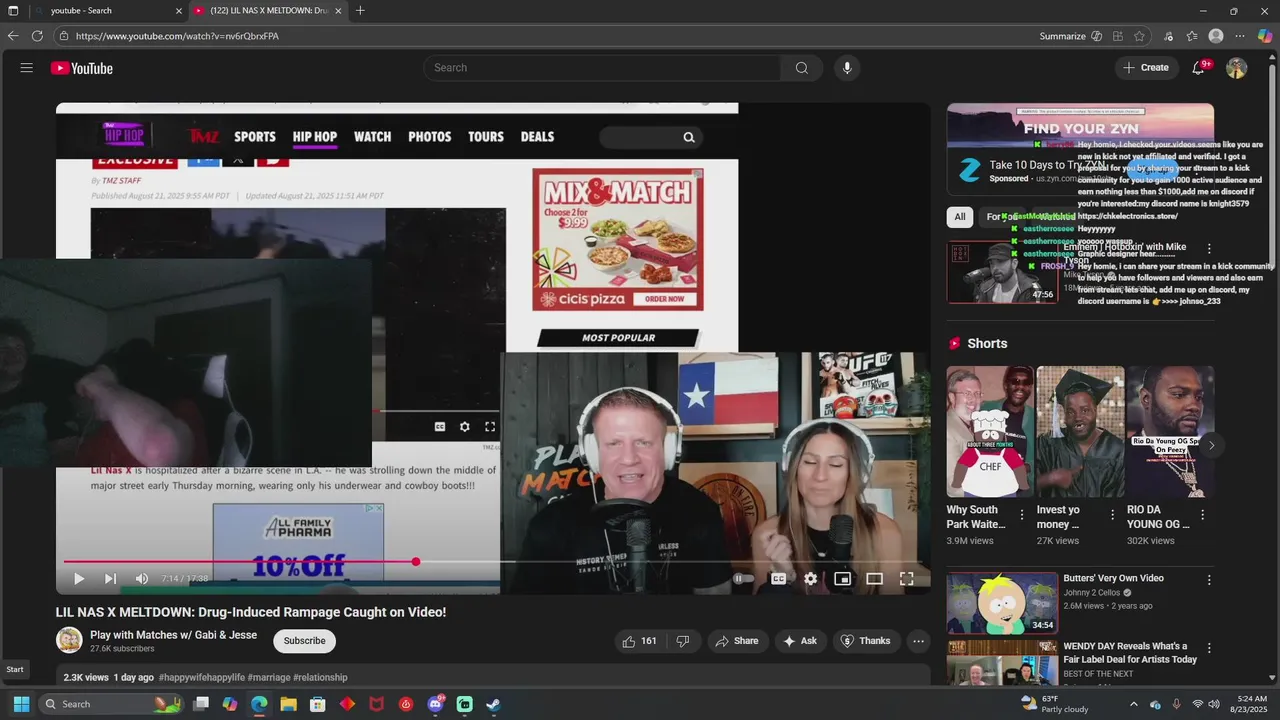The image size is (1280, 720).
Task: Open Steam from the taskbar
Action: coord(494,704)
